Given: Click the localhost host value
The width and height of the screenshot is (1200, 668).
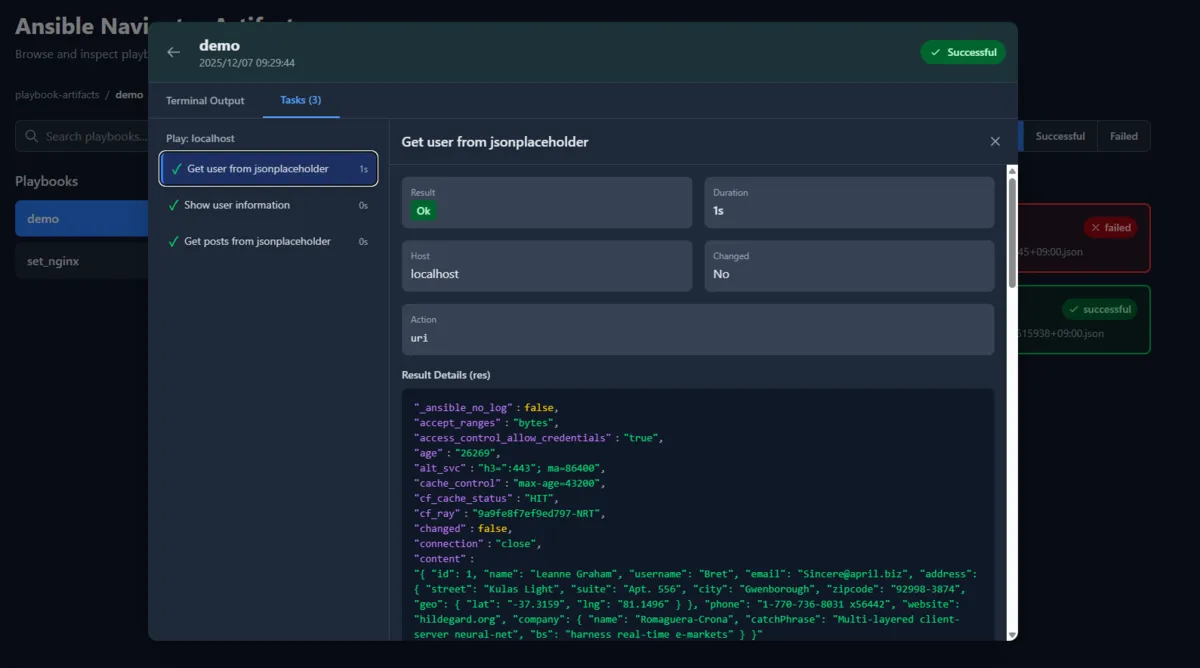Looking at the screenshot, I should (435, 274).
